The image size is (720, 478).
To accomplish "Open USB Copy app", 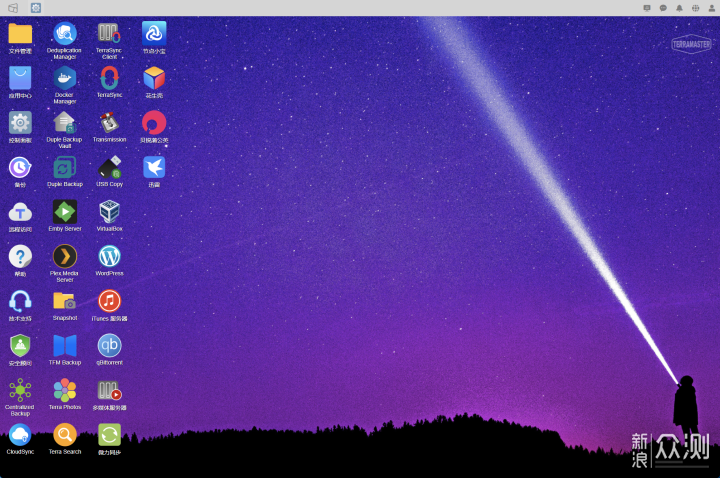I will (x=109, y=167).
